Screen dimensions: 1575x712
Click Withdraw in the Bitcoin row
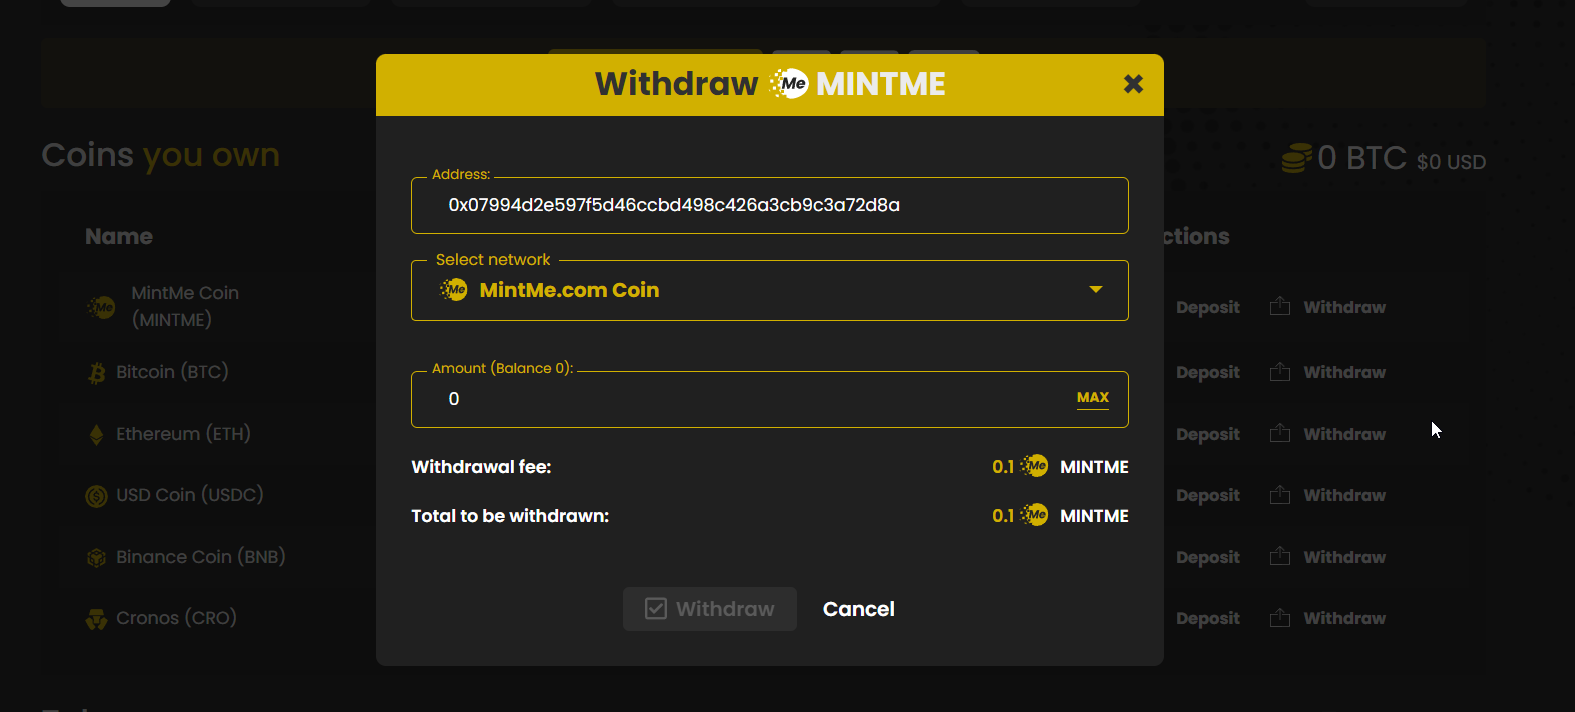click(x=1343, y=372)
